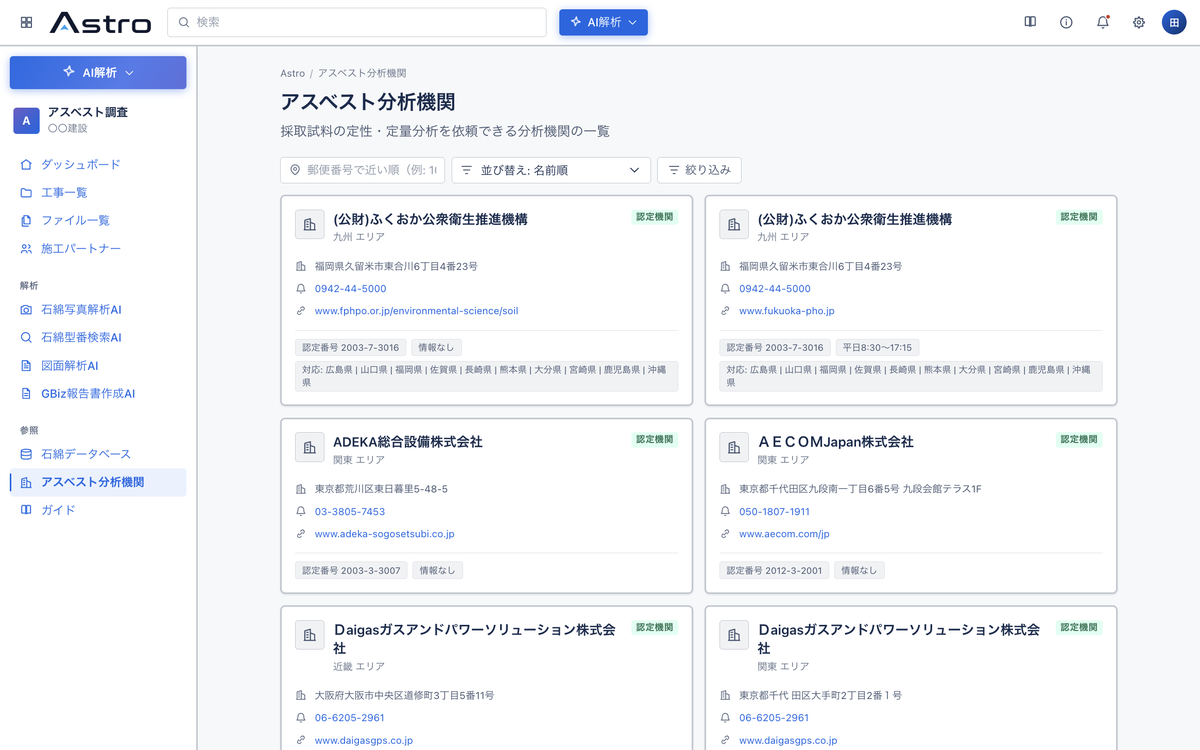Click the address icon beside 東京都荒川区東日暮里5-48-5
The height and width of the screenshot is (750, 1200).
point(301,489)
